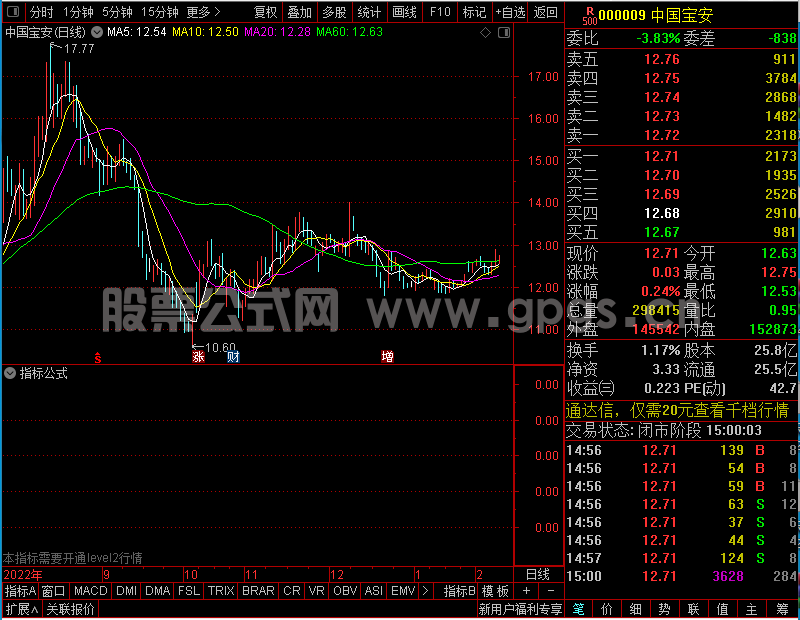The image size is (800, 620).
Task: Open the 分时 intraday chart
Action: pos(41,12)
